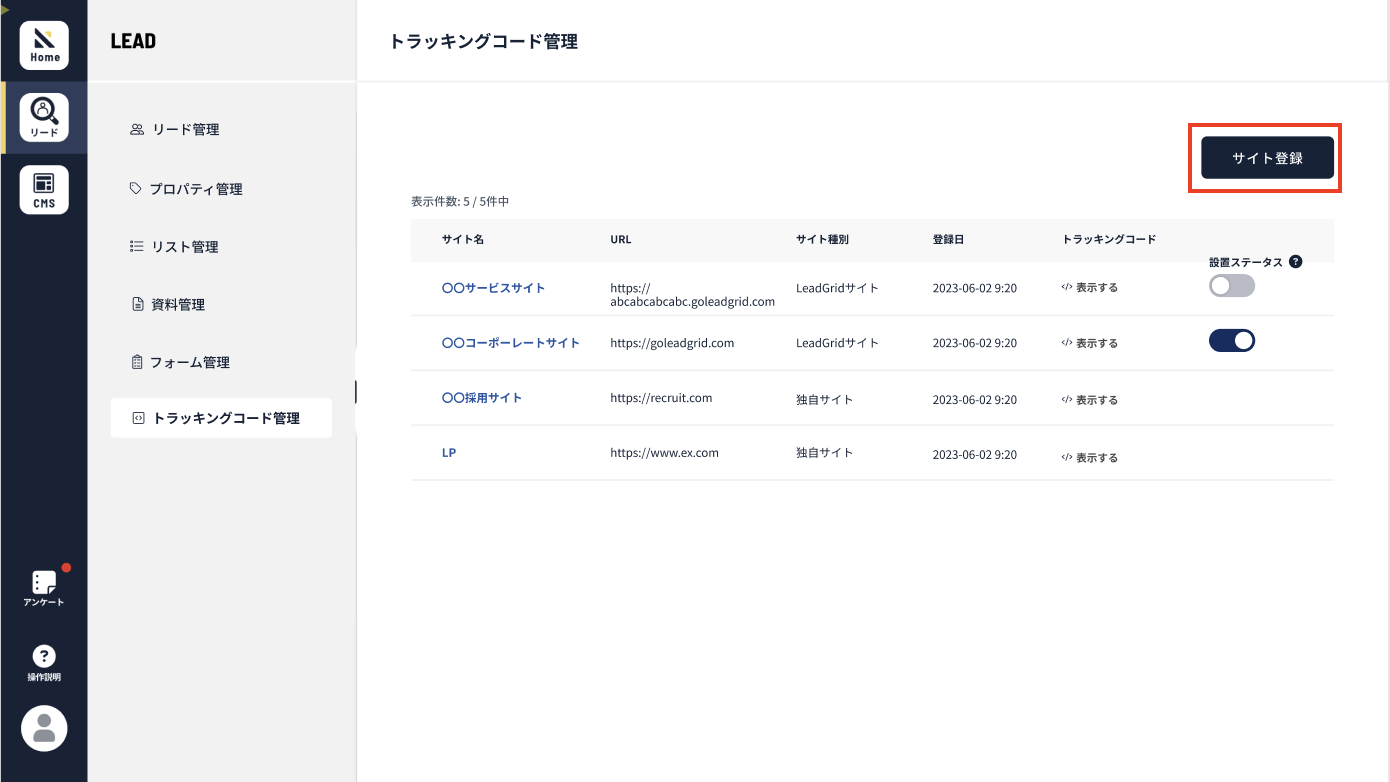Select the リード magnifier icon
This screenshot has height=782, width=1390.
44,118
